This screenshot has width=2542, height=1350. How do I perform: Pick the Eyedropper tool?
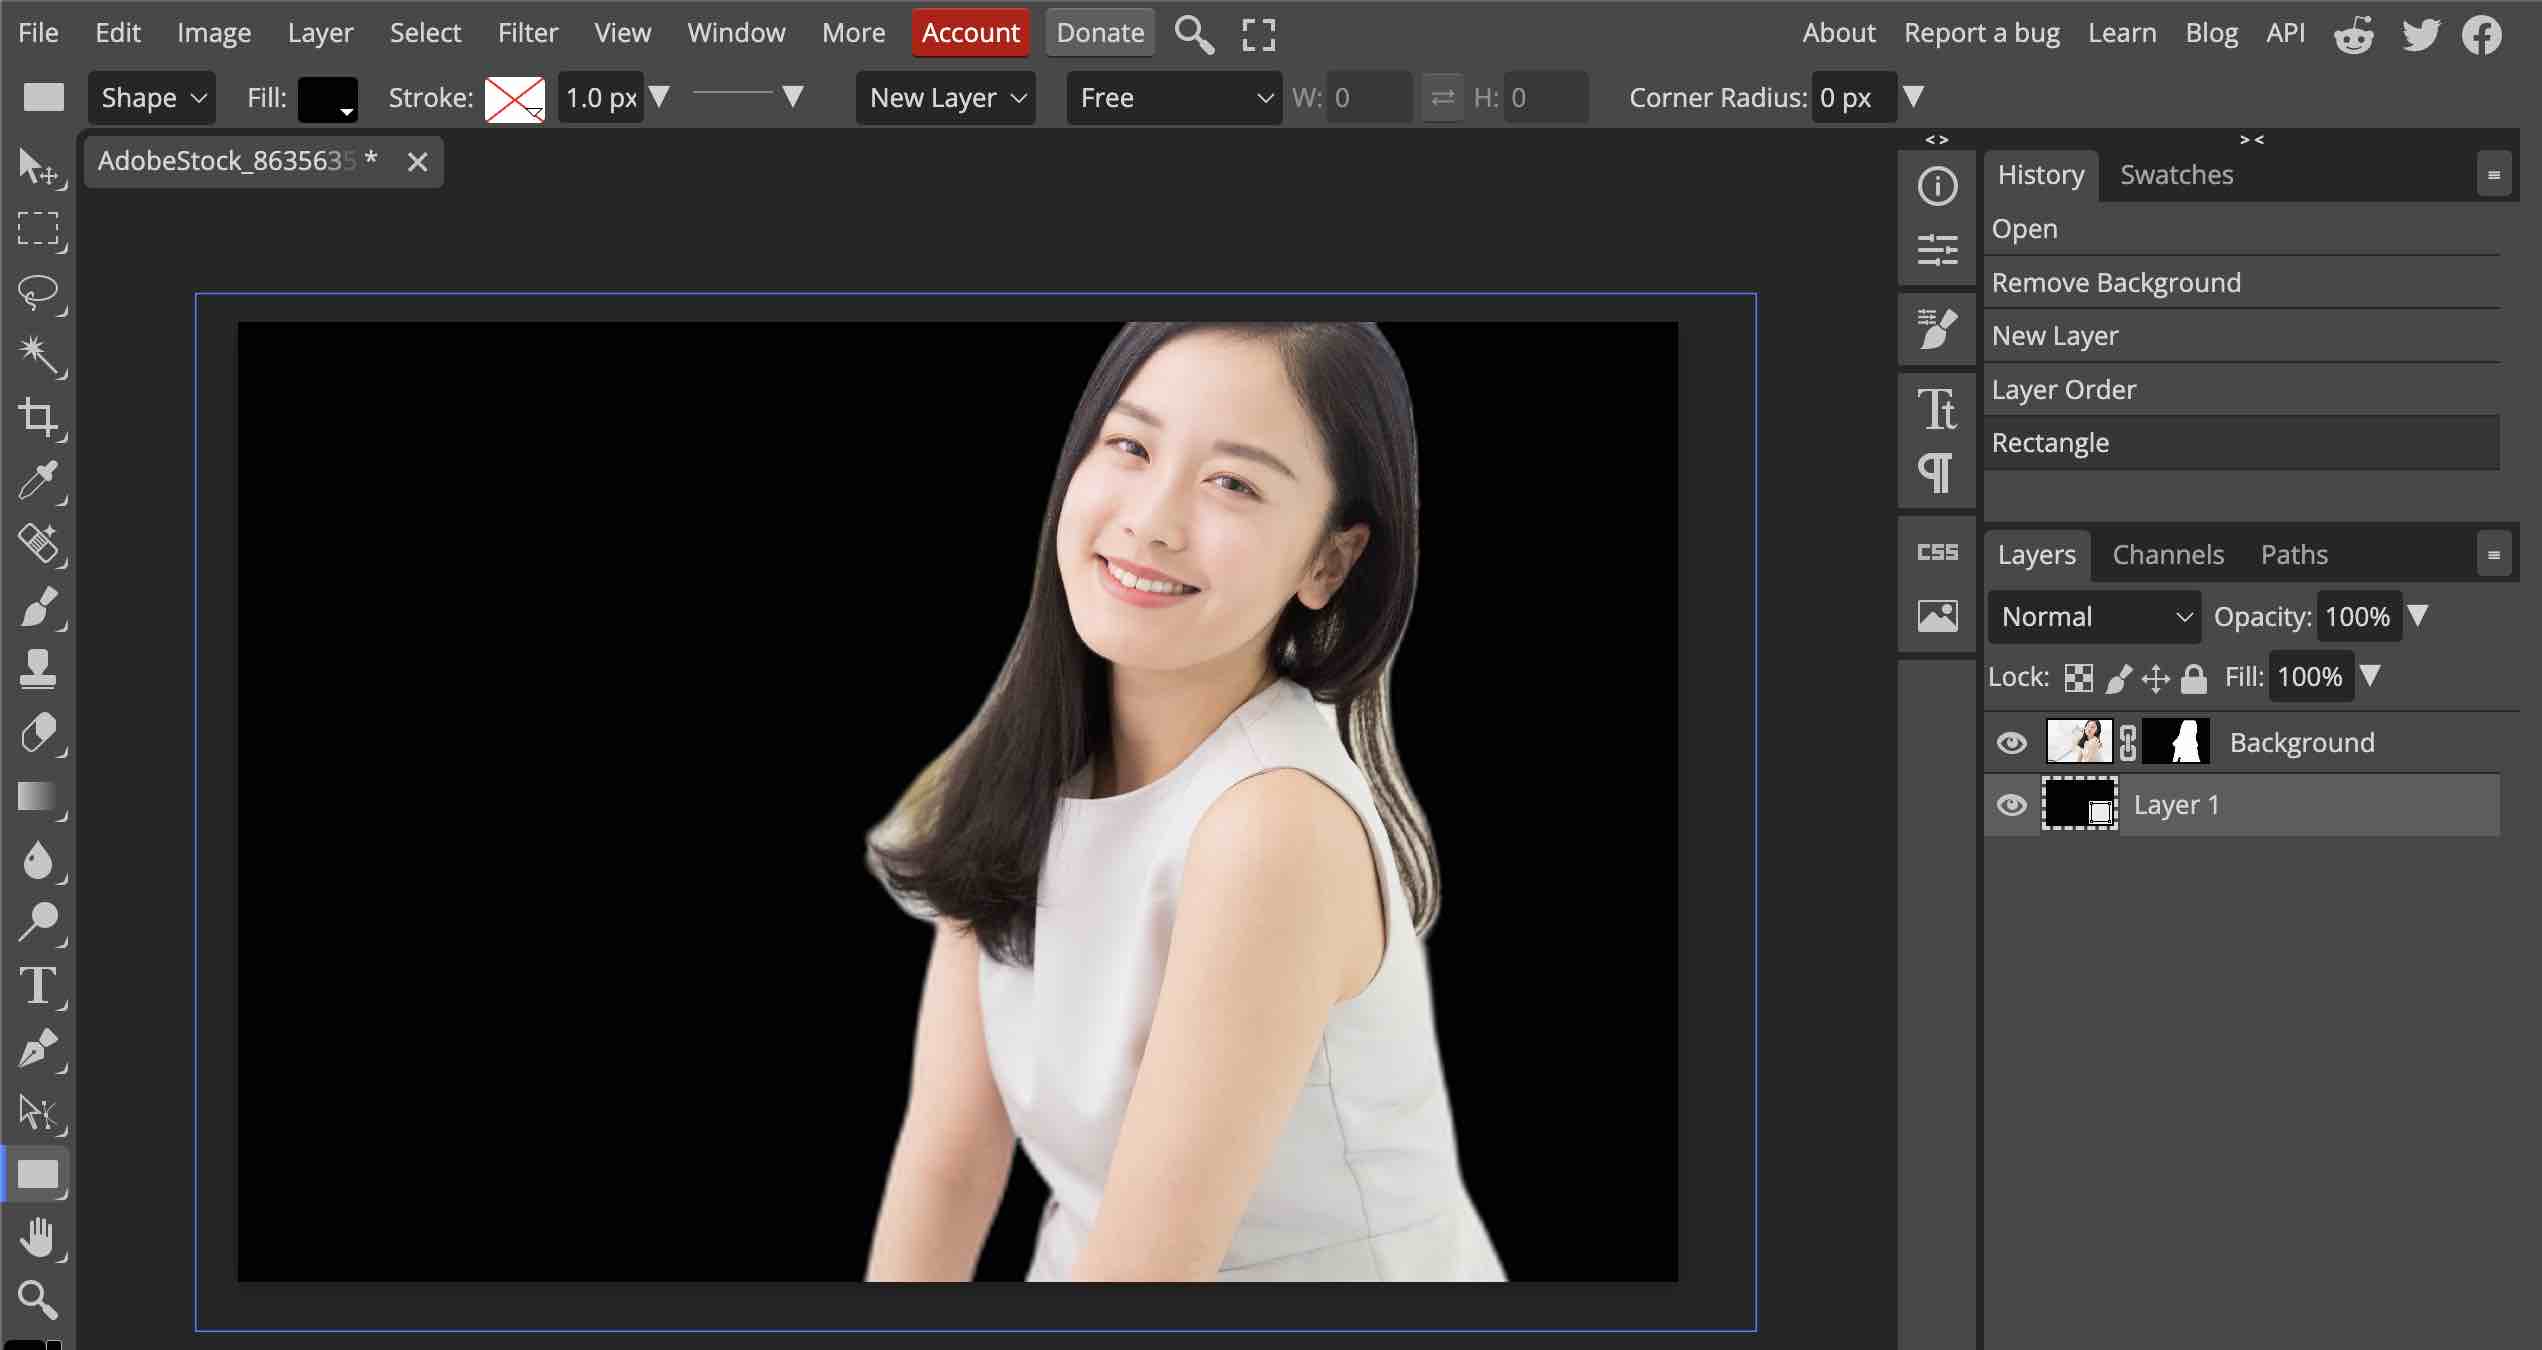(38, 481)
